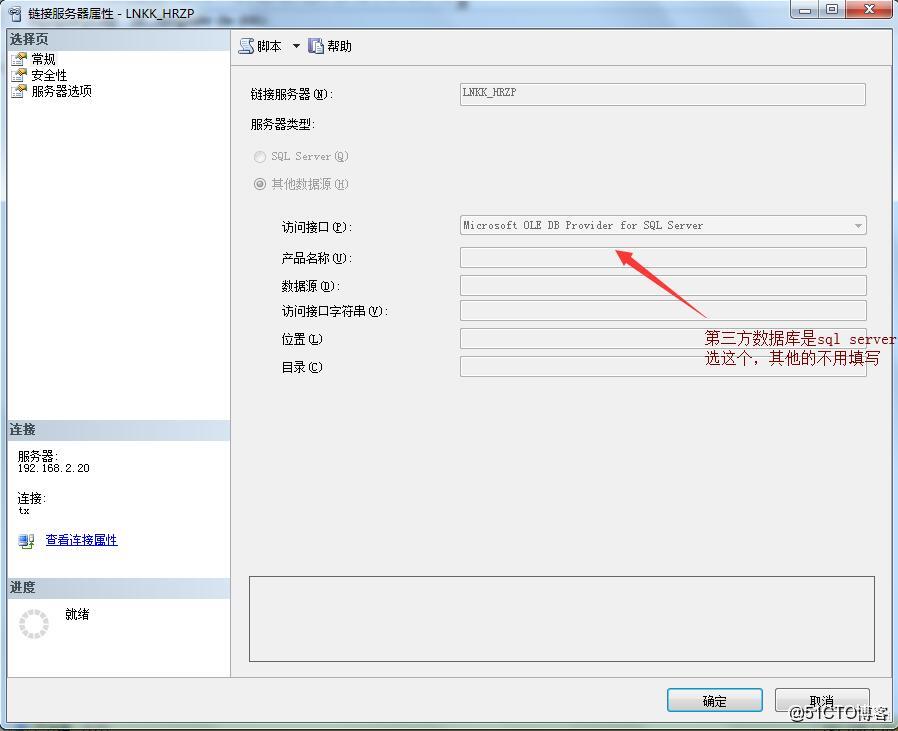Click the 进度 panel header
This screenshot has width=898, height=731.
coord(119,588)
